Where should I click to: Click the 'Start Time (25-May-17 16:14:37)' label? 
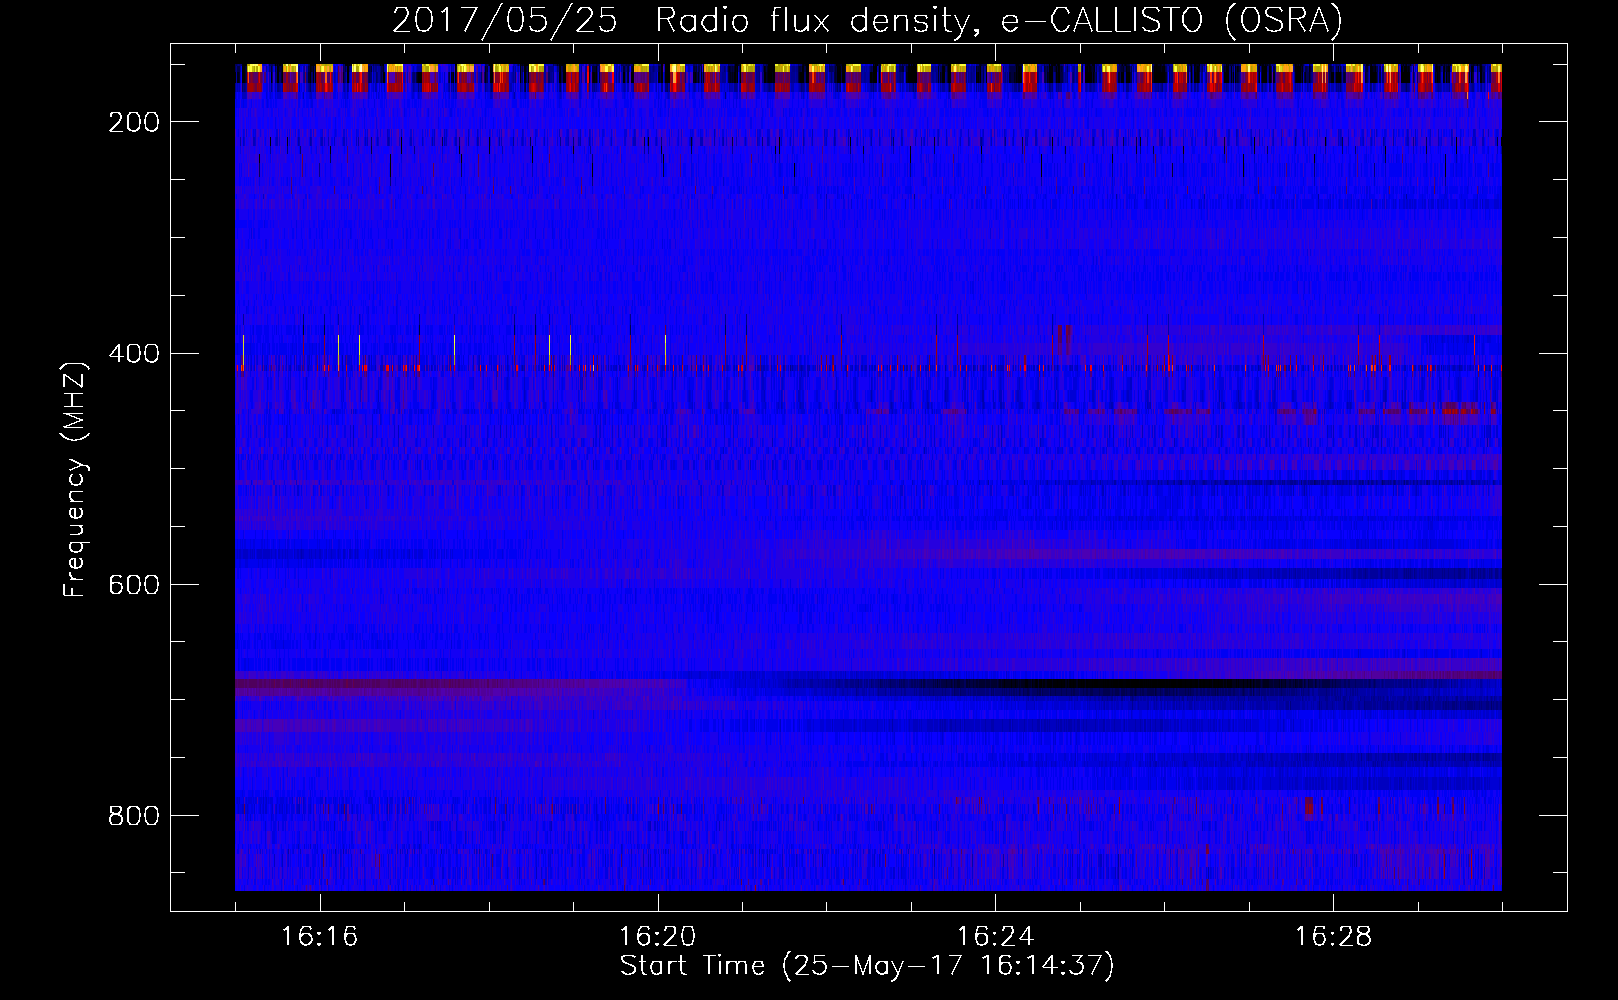click(x=867, y=966)
